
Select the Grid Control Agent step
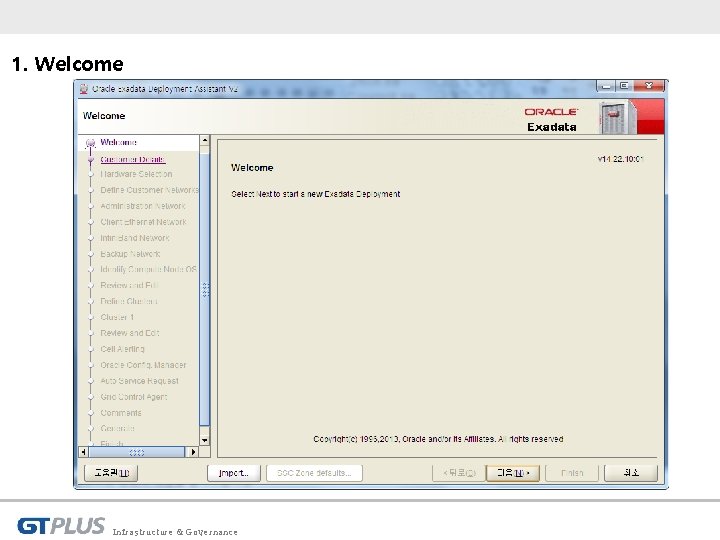134,397
